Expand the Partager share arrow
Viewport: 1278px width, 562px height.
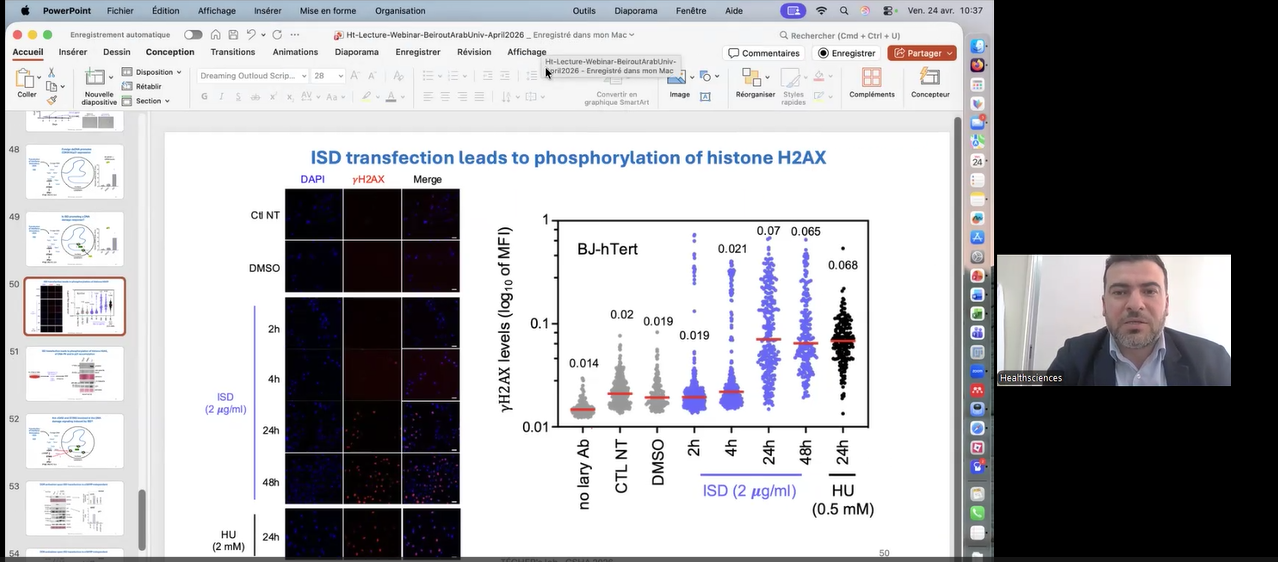[x=948, y=53]
